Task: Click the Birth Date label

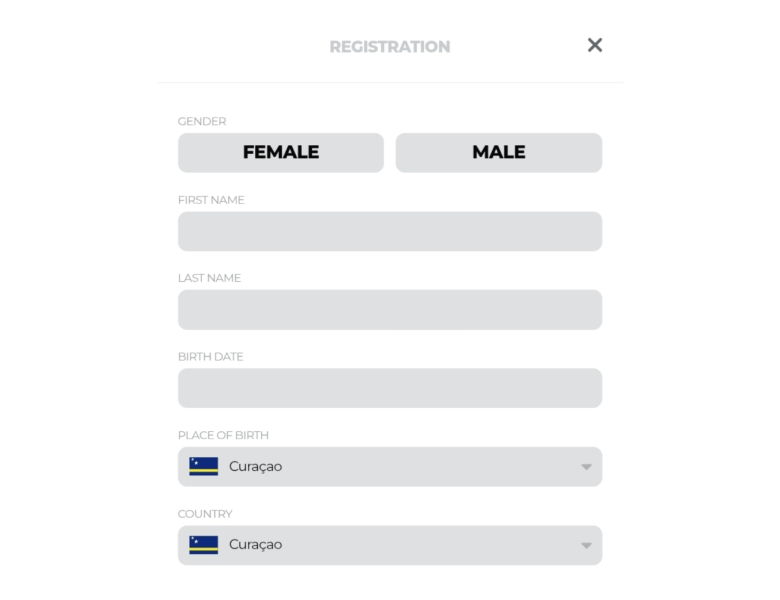Action: click(x=210, y=357)
